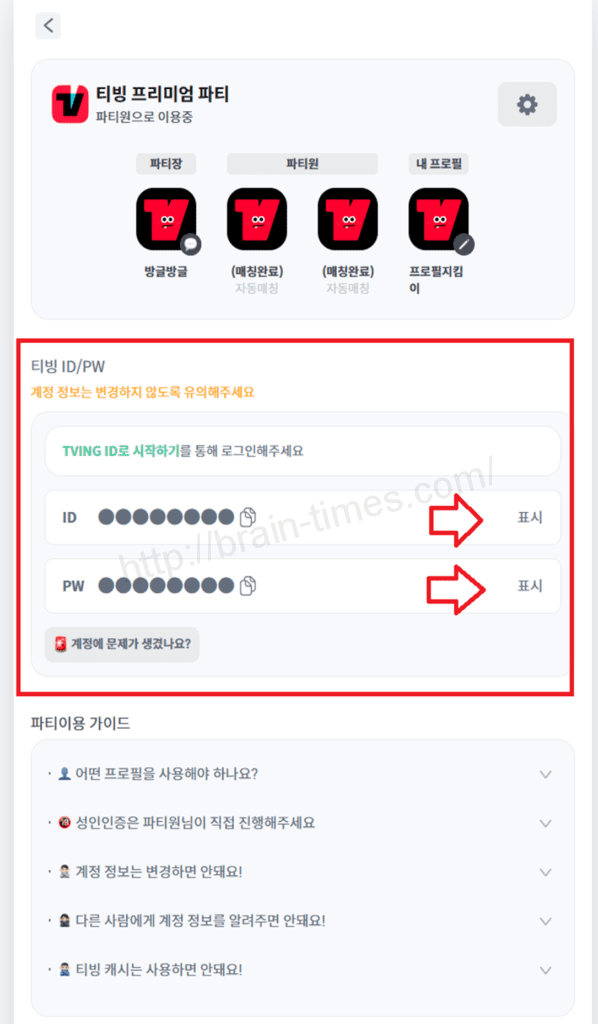Select the second 매칭완료 member avatar
598x1024 pixels.
click(347, 219)
